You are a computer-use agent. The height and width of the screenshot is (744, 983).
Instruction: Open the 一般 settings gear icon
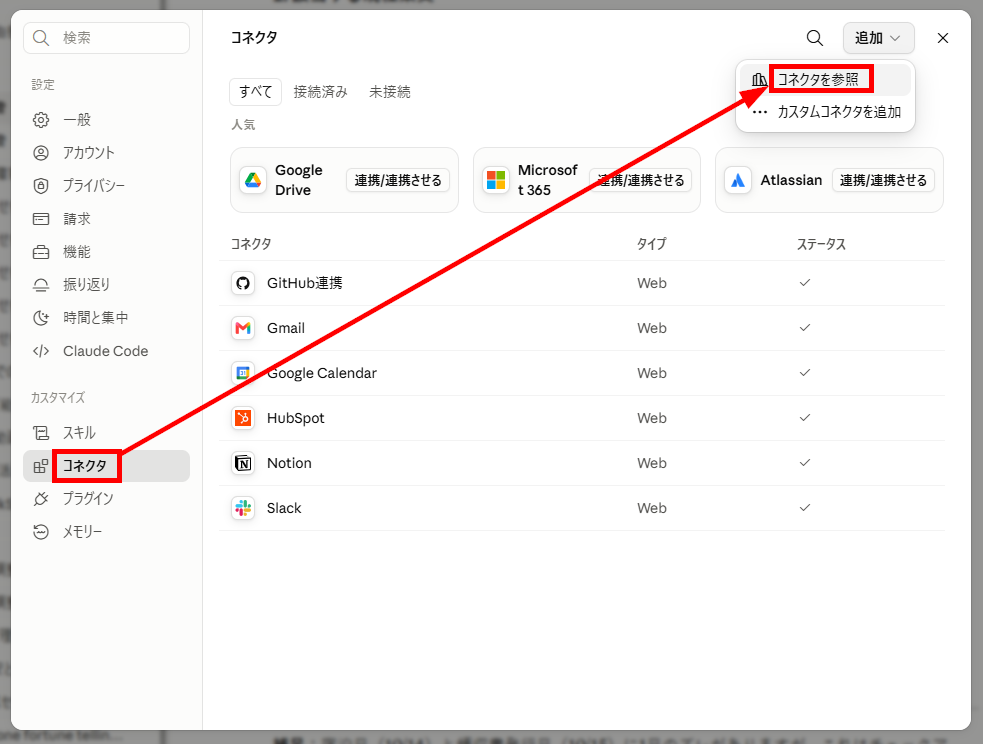click(41, 120)
